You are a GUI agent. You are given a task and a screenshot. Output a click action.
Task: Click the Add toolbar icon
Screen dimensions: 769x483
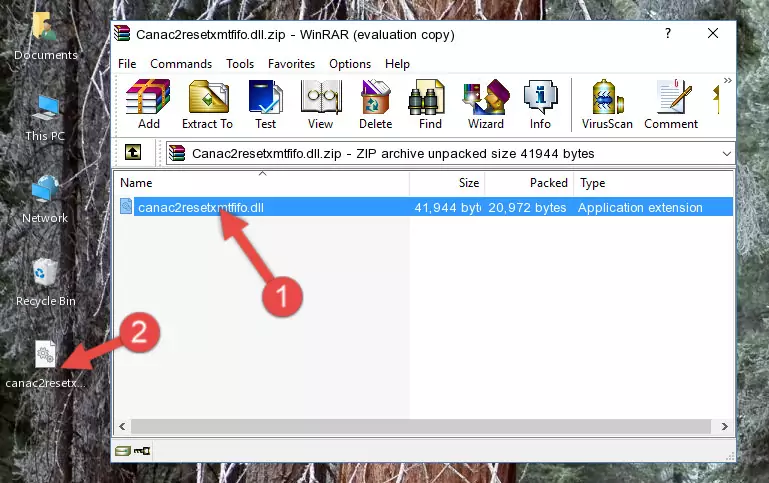148,104
